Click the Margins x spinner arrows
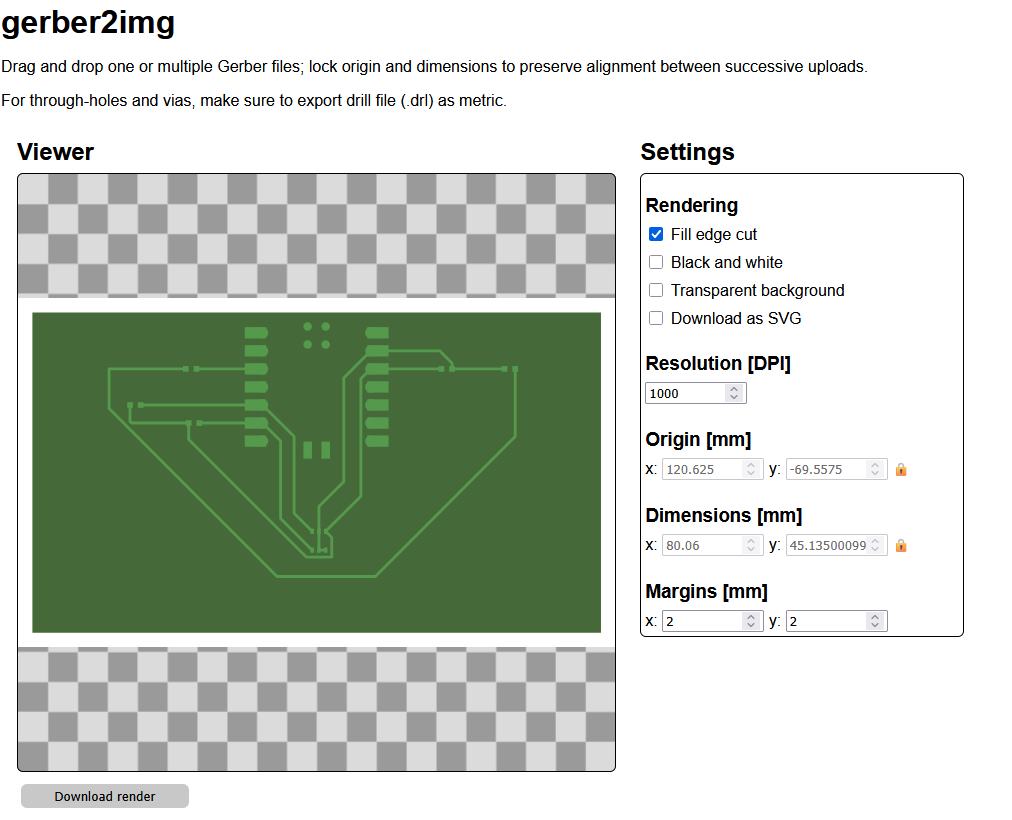This screenshot has height=820, width=1012. click(752, 621)
